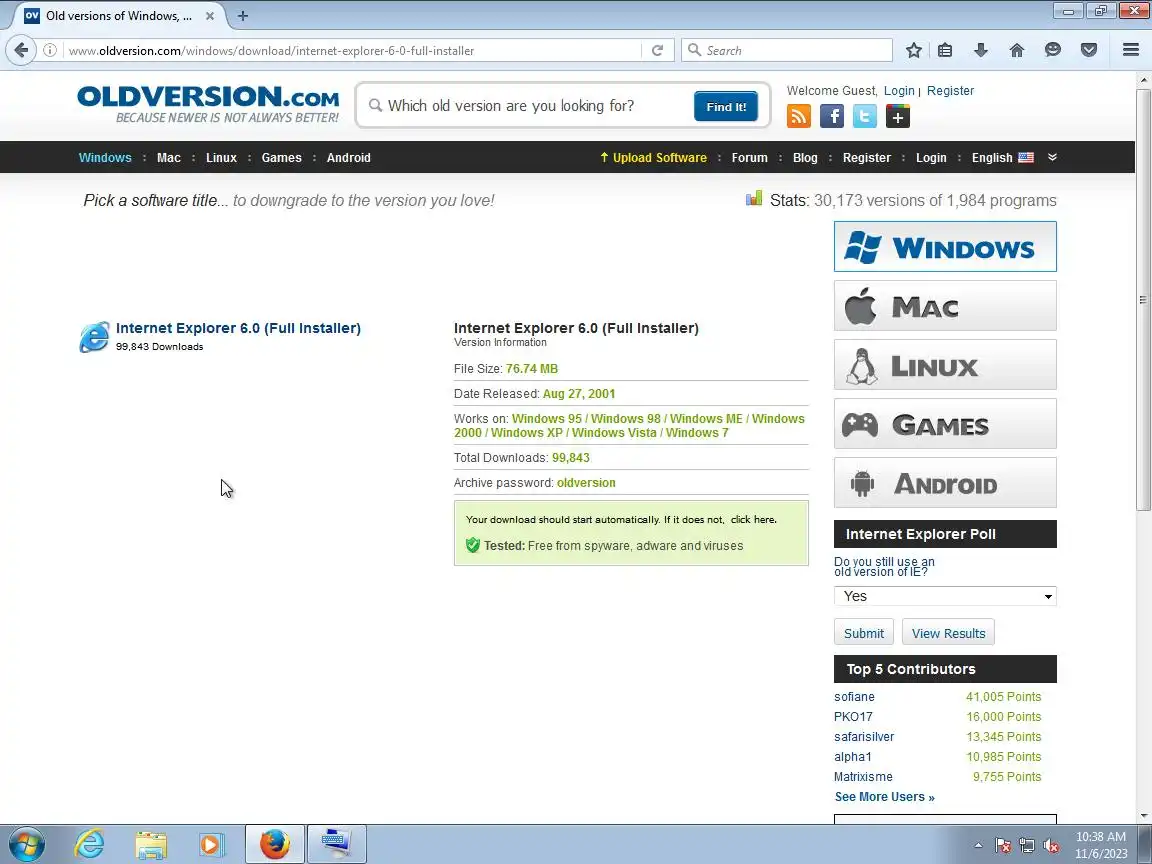The width and height of the screenshot is (1152, 864).
Task: View site information icon in address bar
Action: (x=49, y=50)
